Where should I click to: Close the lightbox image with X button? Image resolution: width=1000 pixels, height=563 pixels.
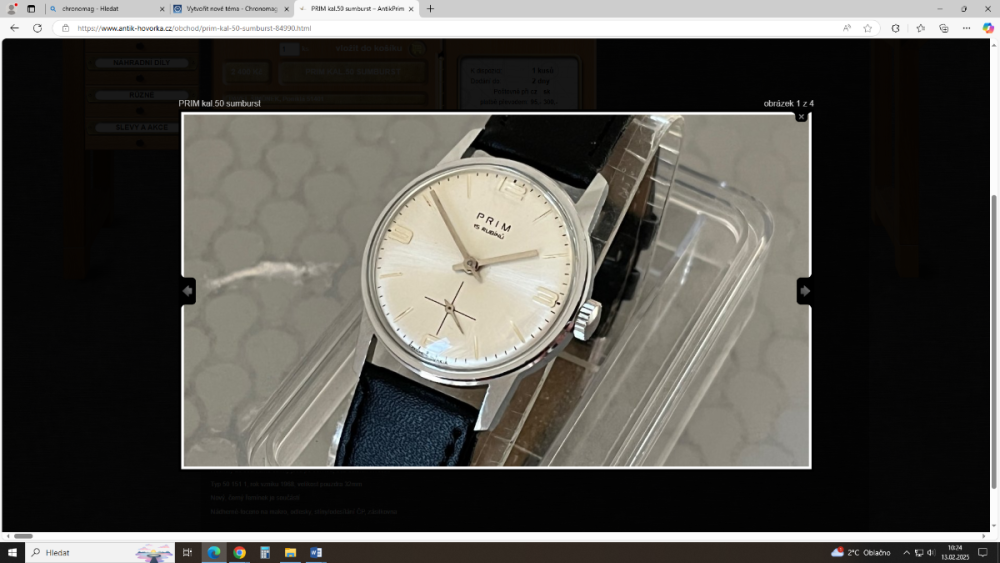[801, 117]
